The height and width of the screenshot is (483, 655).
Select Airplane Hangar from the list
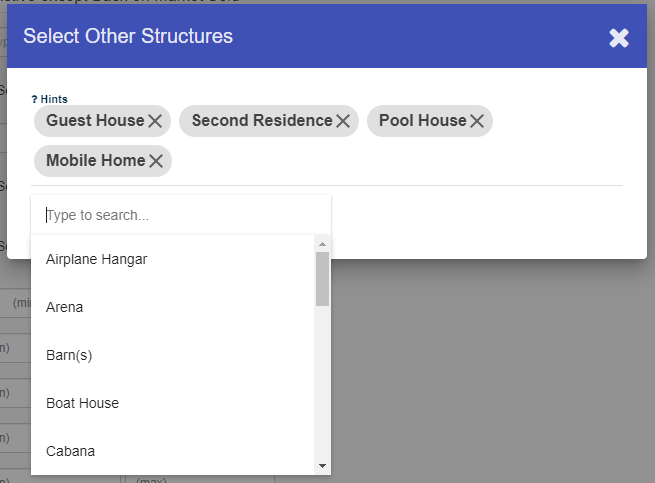point(97,259)
